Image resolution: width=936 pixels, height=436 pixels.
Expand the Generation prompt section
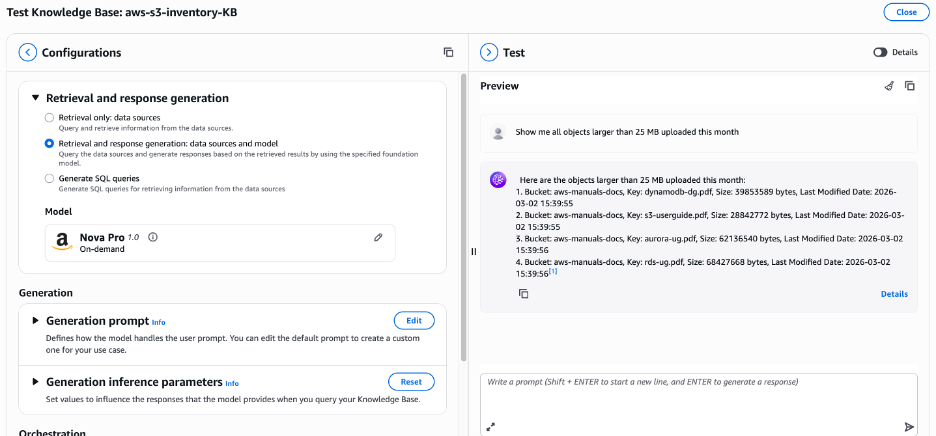36,321
